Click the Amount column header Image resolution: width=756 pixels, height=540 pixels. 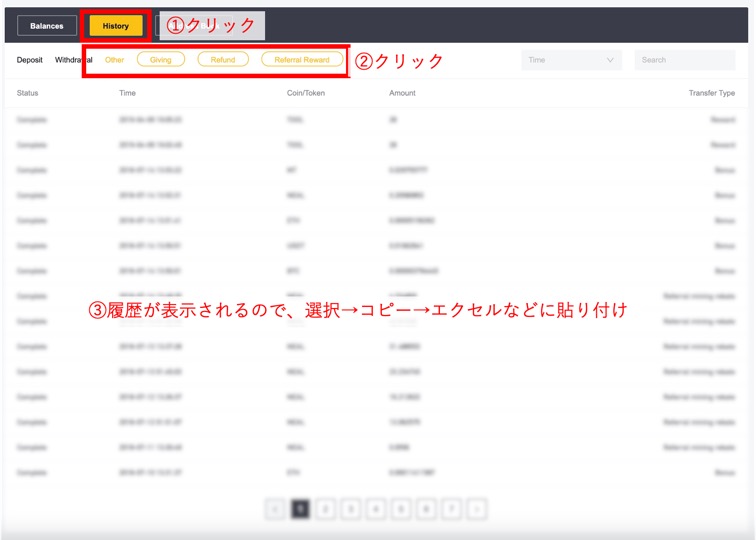click(x=402, y=93)
